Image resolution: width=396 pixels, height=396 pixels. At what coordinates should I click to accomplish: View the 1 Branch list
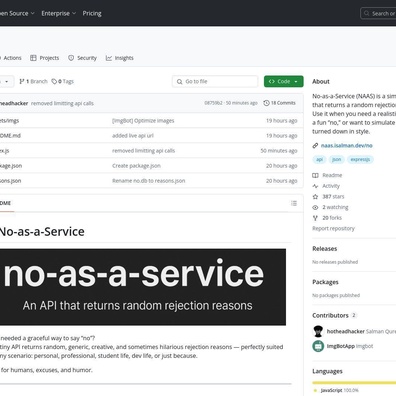pyautogui.click(x=33, y=81)
